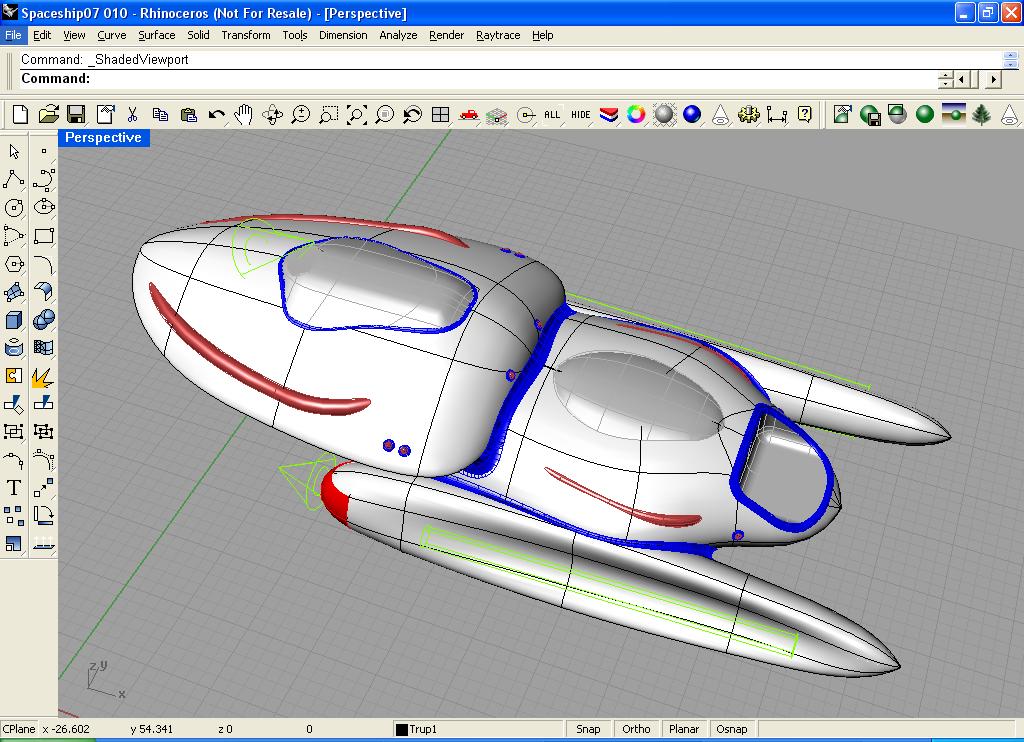The height and width of the screenshot is (742, 1024).
Task: Click command line up-down stepper
Action: (946, 80)
